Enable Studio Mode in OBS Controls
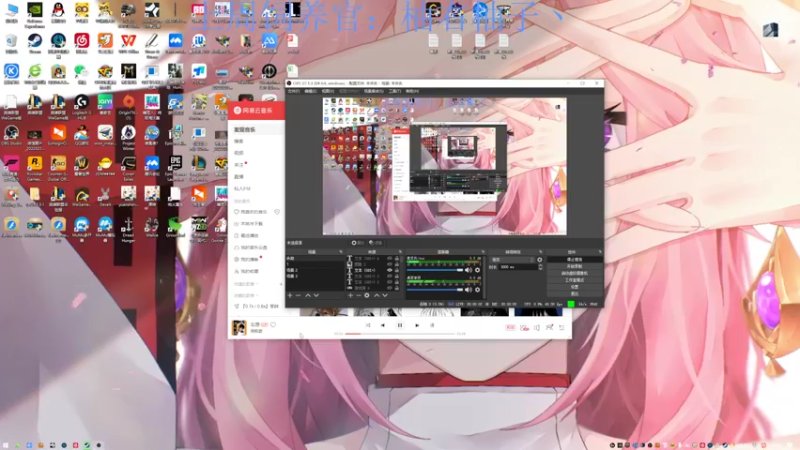Viewport: 800px width, 450px height. (x=574, y=280)
